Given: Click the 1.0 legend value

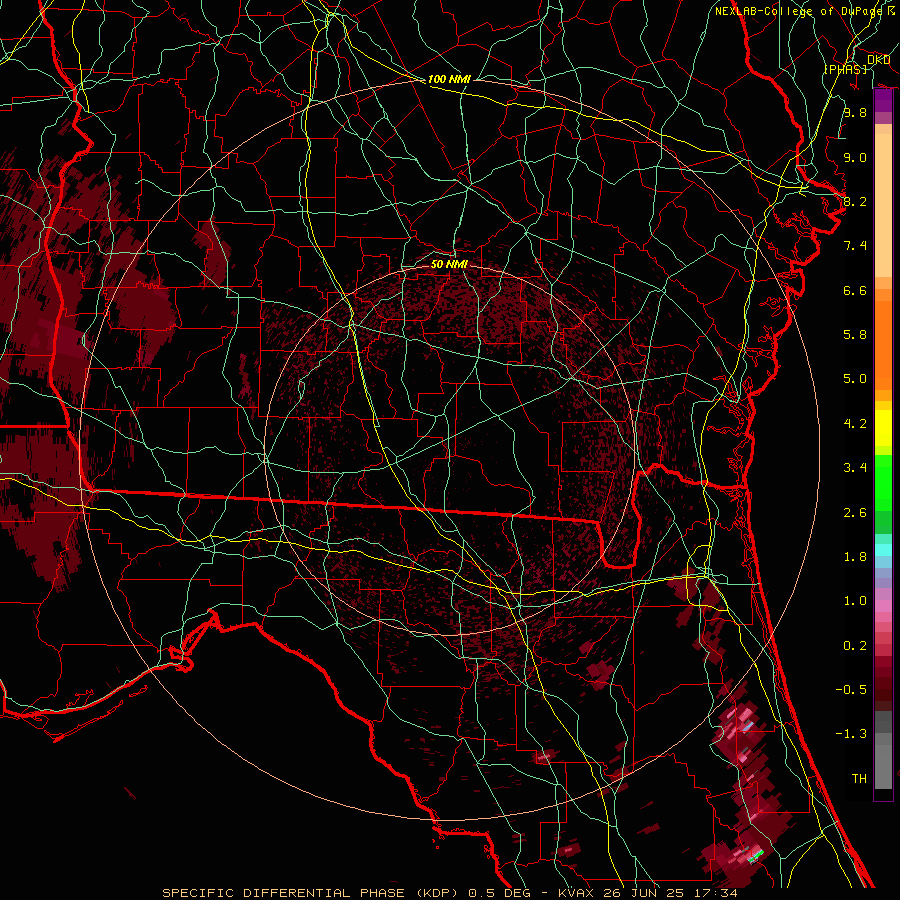Looking at the screenshot, I should [x=855, y=601].
